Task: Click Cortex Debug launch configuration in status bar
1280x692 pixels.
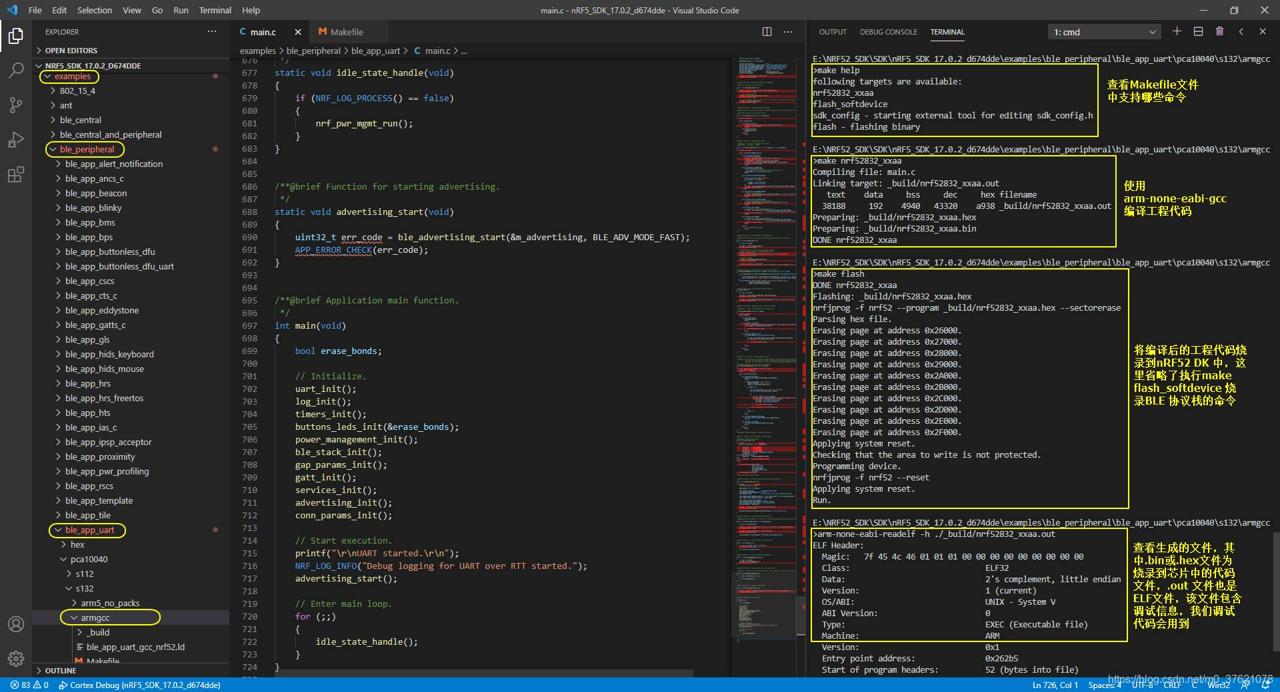Action: coord(139,685)
